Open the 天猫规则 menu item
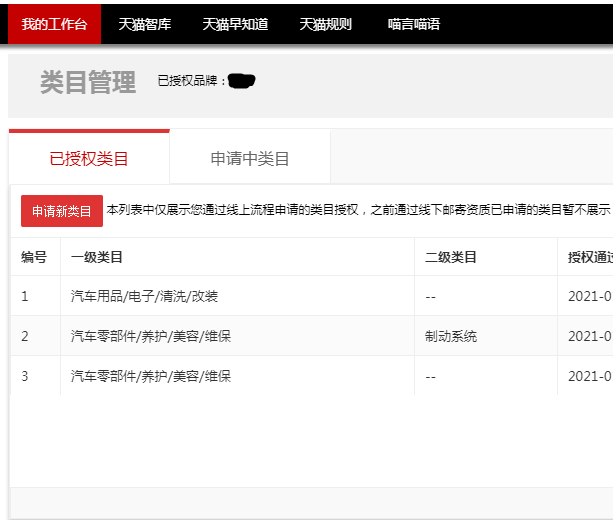 pos(326,24)
